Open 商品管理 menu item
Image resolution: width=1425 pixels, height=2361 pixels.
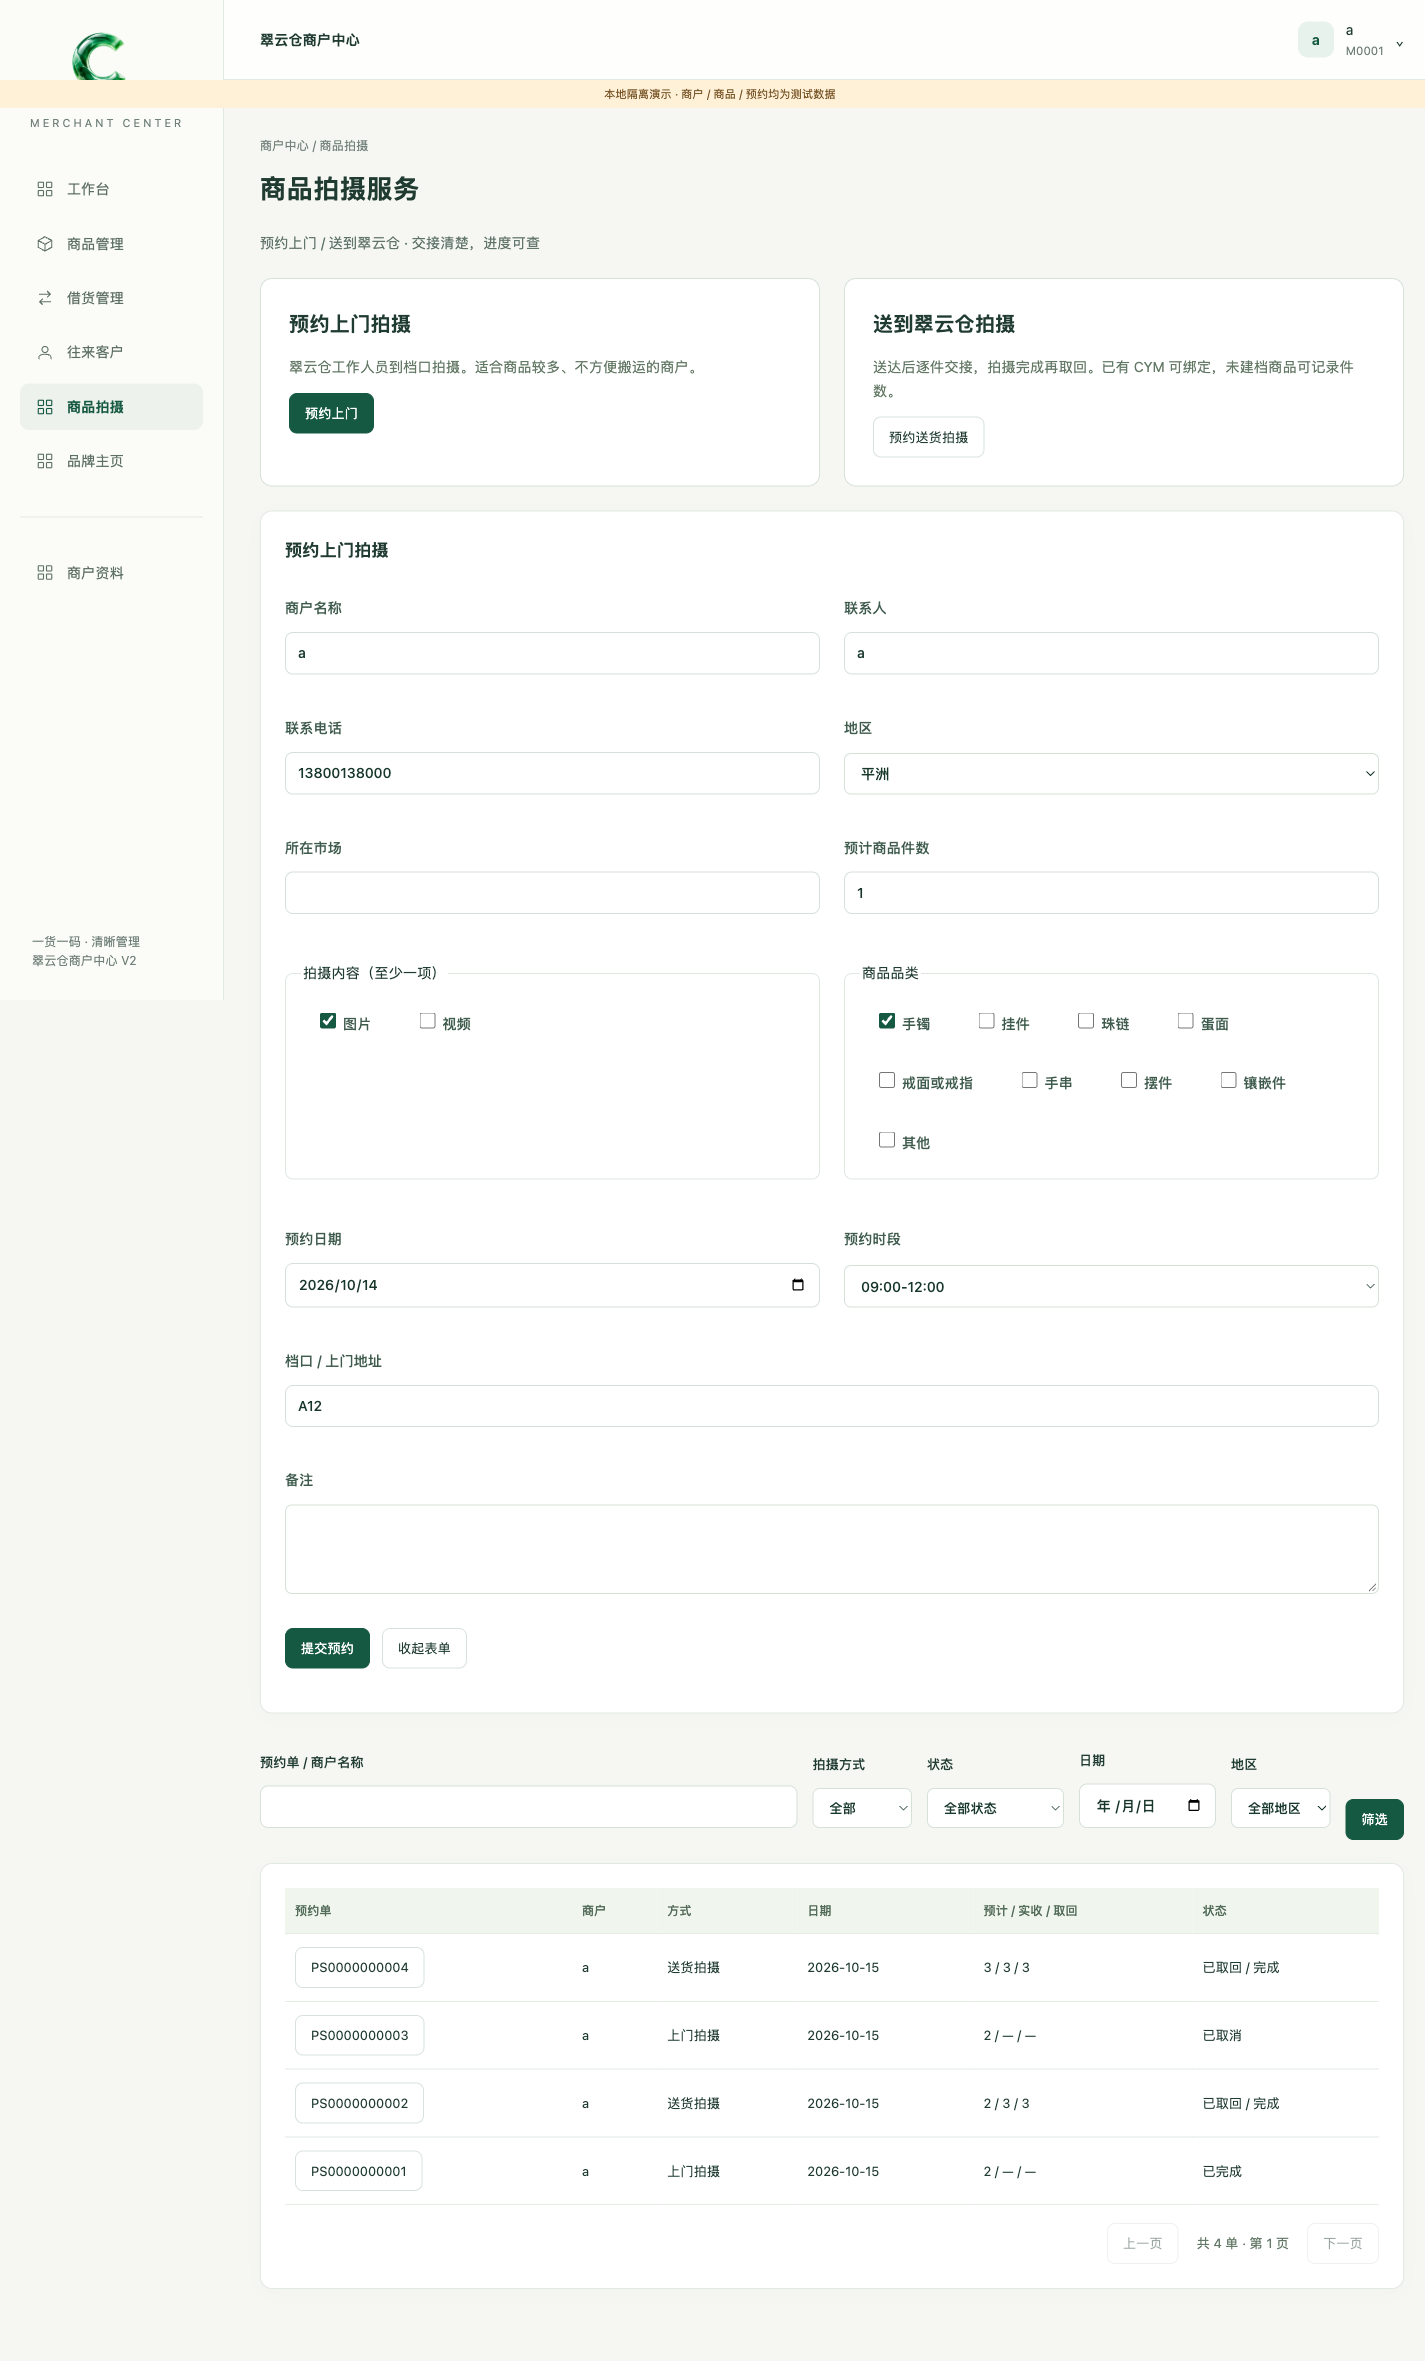pyautogui.click(x=111, y=244)
